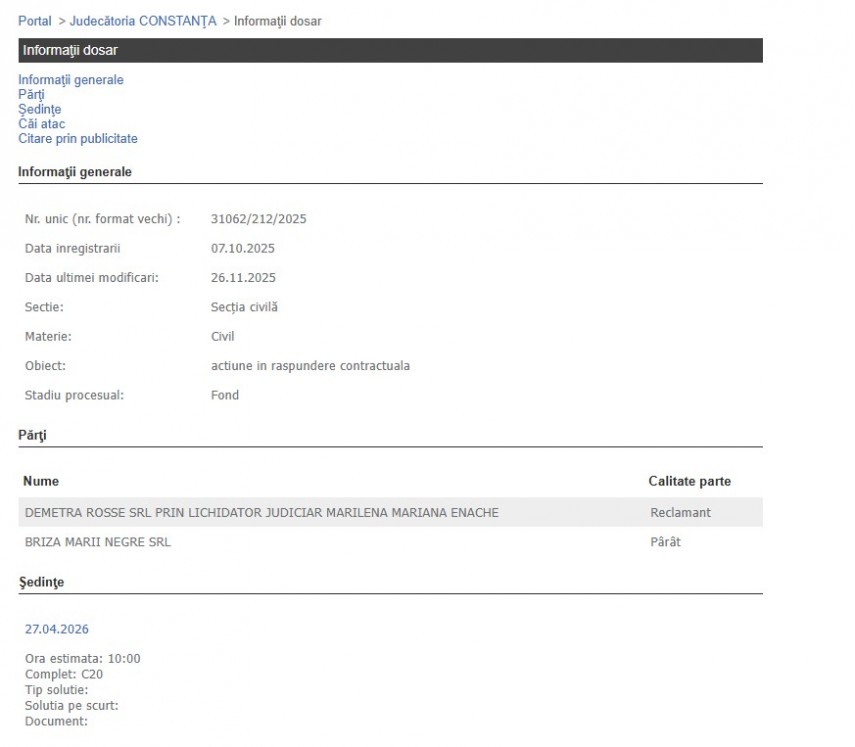The image size is (855, 747).
Task: Navigate to Căi atac section link
Action: 41,124
